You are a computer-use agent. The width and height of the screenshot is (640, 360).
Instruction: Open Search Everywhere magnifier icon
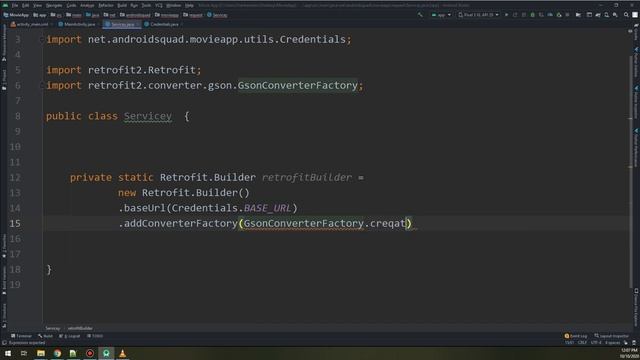pyautogui.click(x=626, y=15)
